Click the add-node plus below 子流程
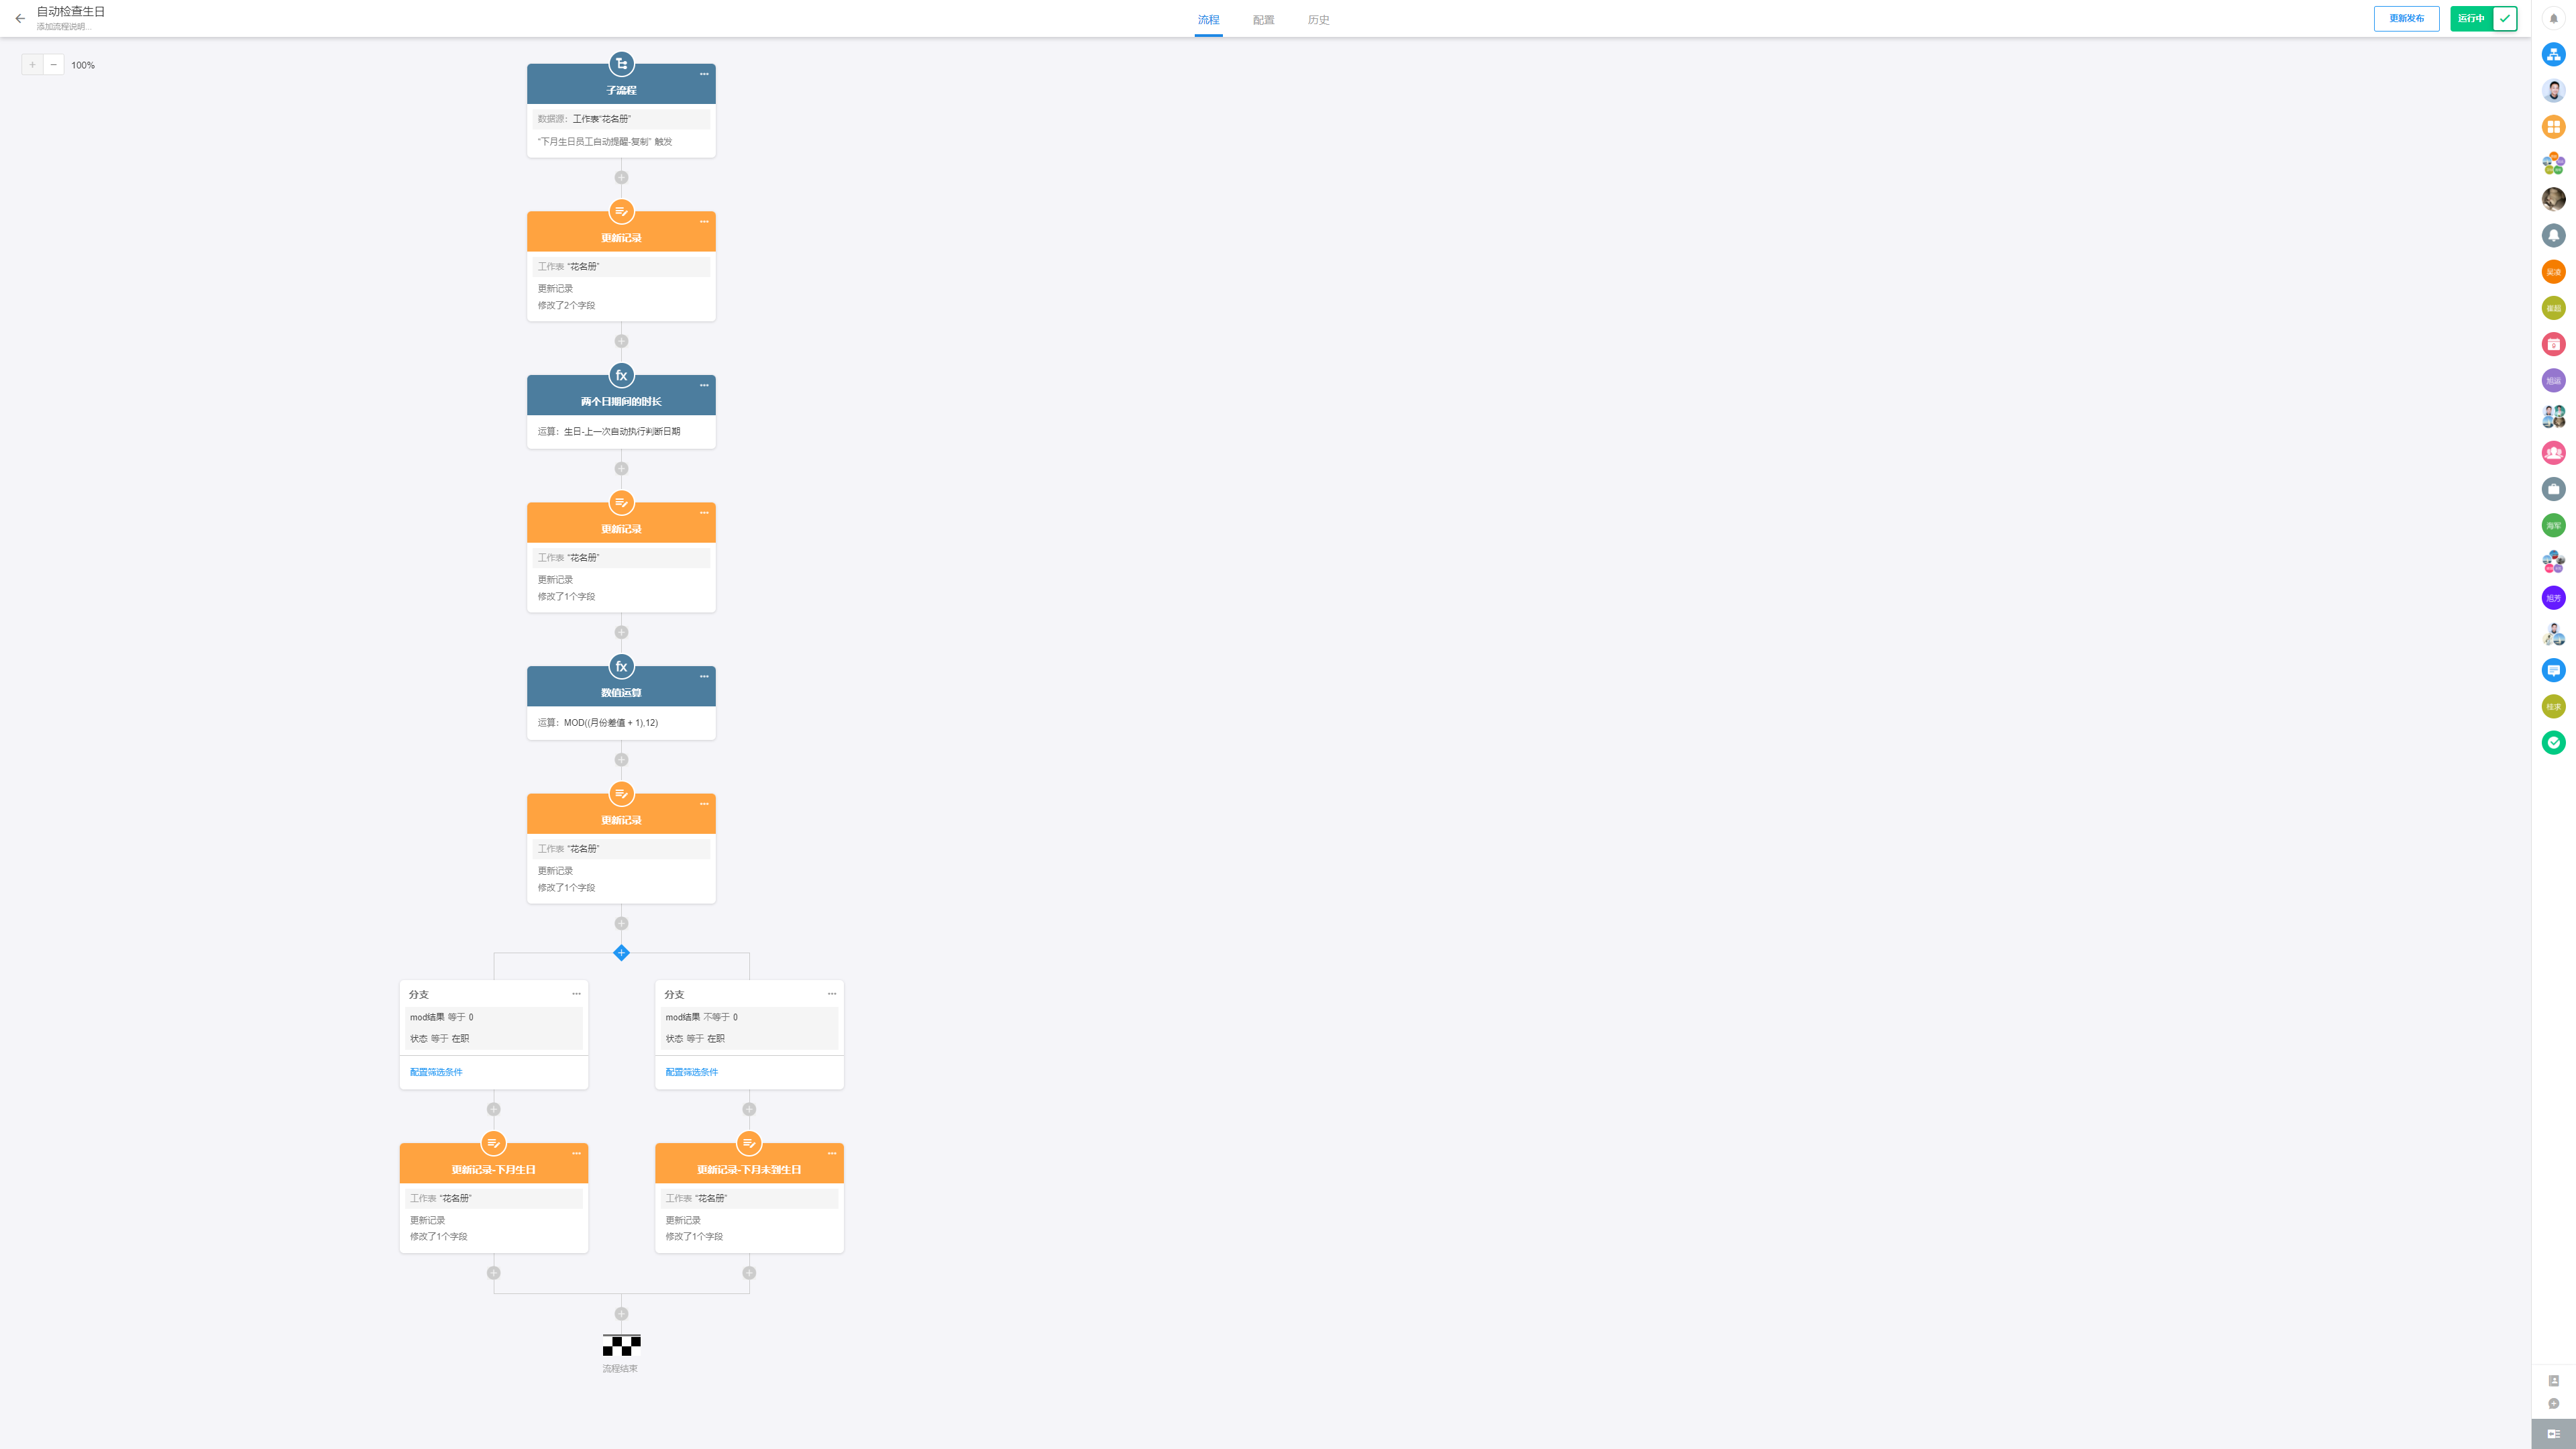The width and height of the screenshot is (2576, 1449). pyautogui.click(x=621, y=178)
